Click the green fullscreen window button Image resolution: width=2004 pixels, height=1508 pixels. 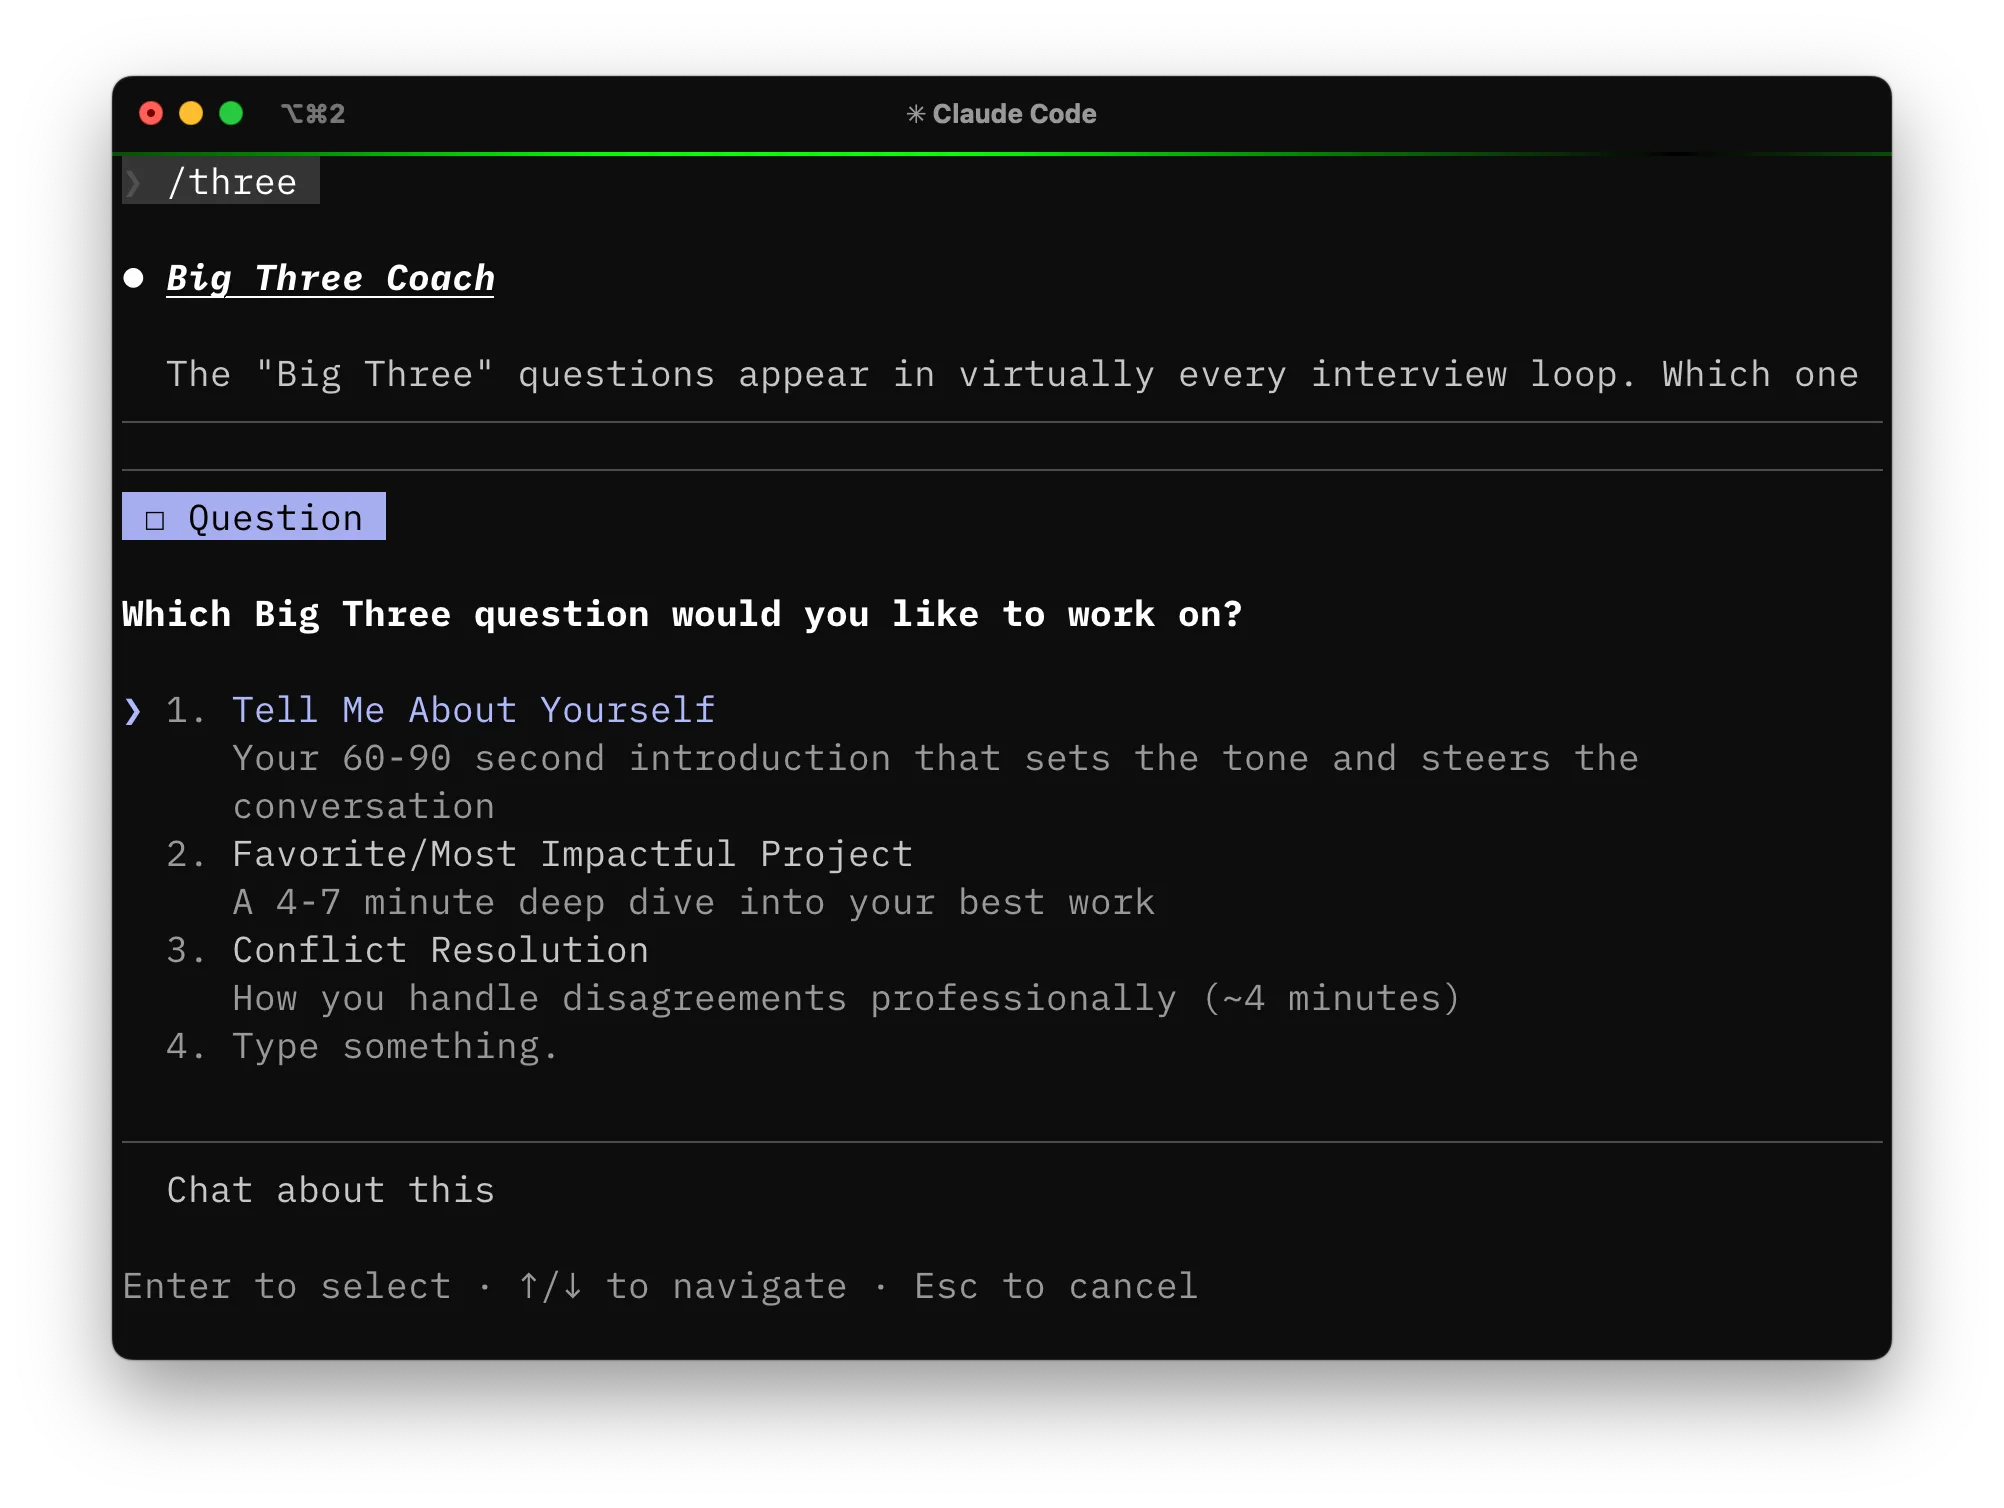231,114
